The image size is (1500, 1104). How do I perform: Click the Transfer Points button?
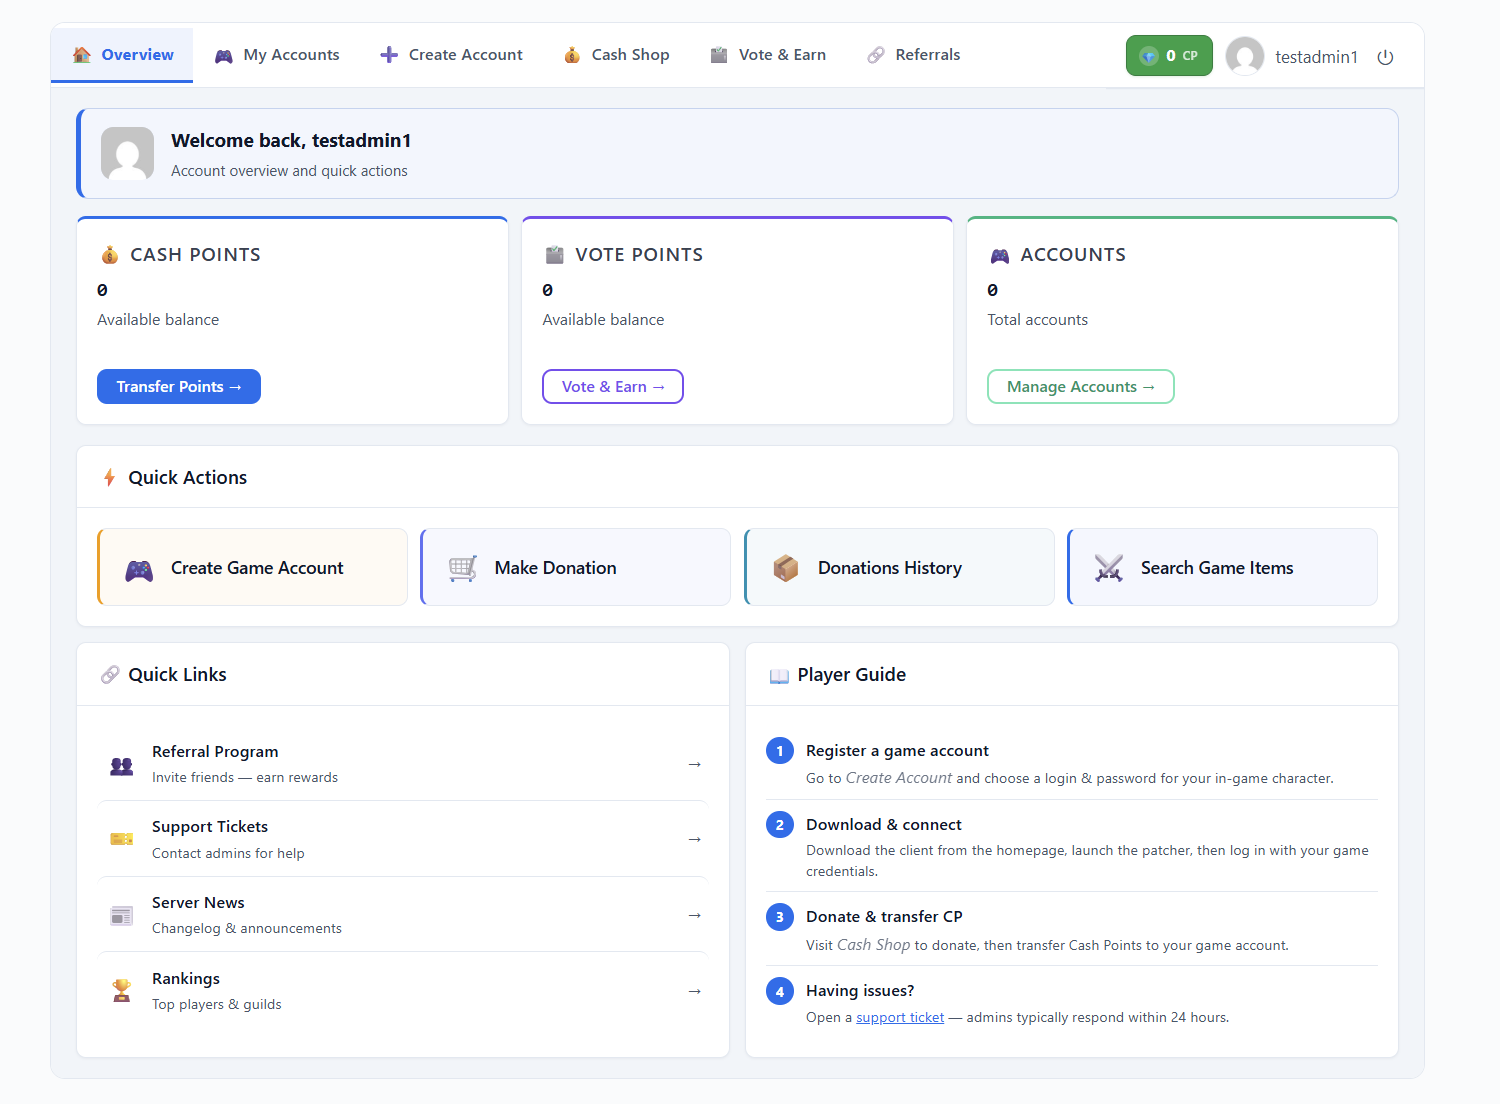click(x=179, y=387)
